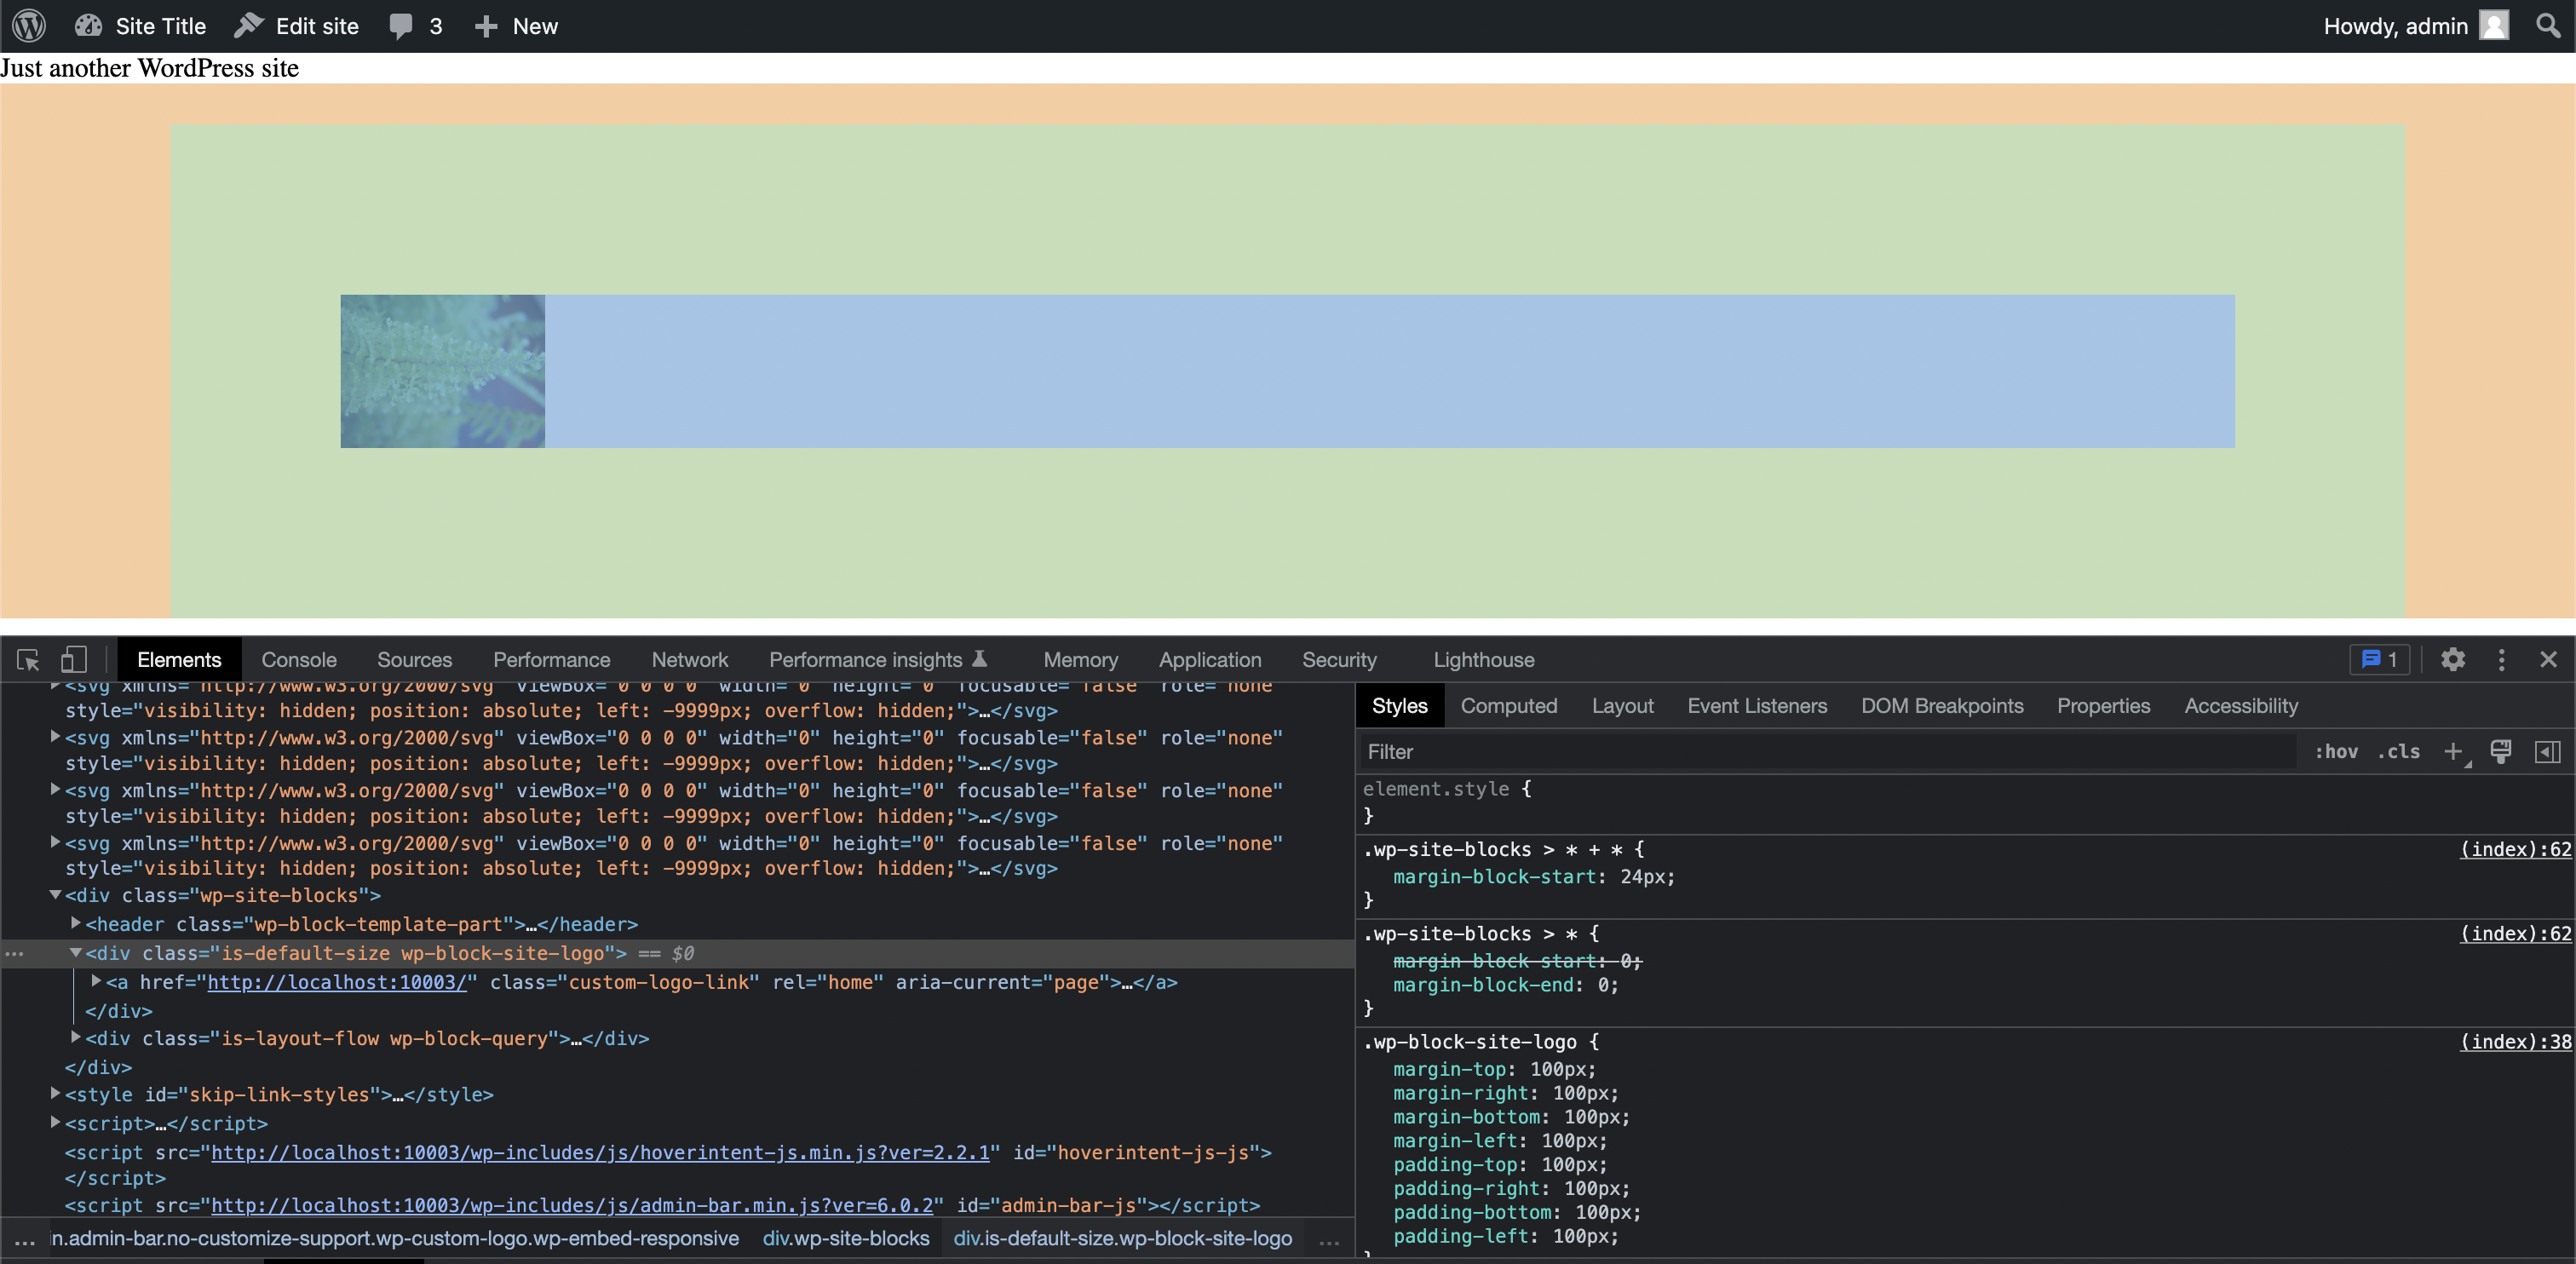Open the Memory tab
Viewport: 2576px width, 1264px height.
[x=1080, y=660]
